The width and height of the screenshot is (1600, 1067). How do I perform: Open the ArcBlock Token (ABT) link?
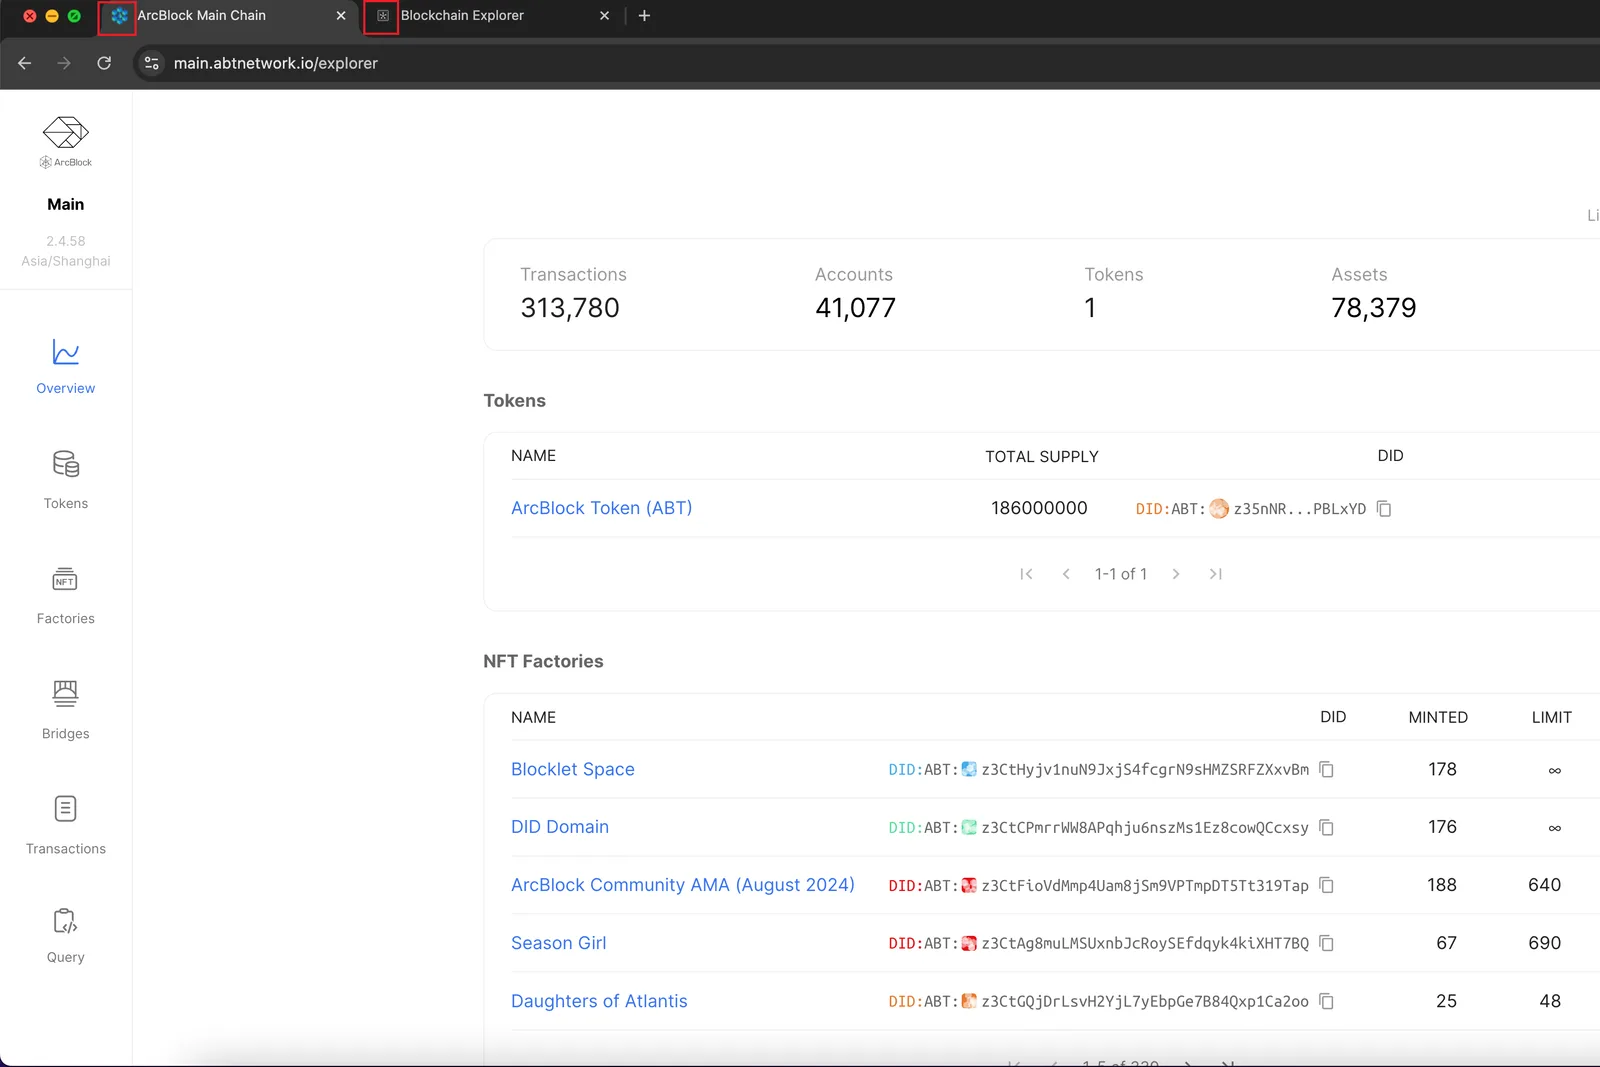pyautogui.click(x=601, y=508)
